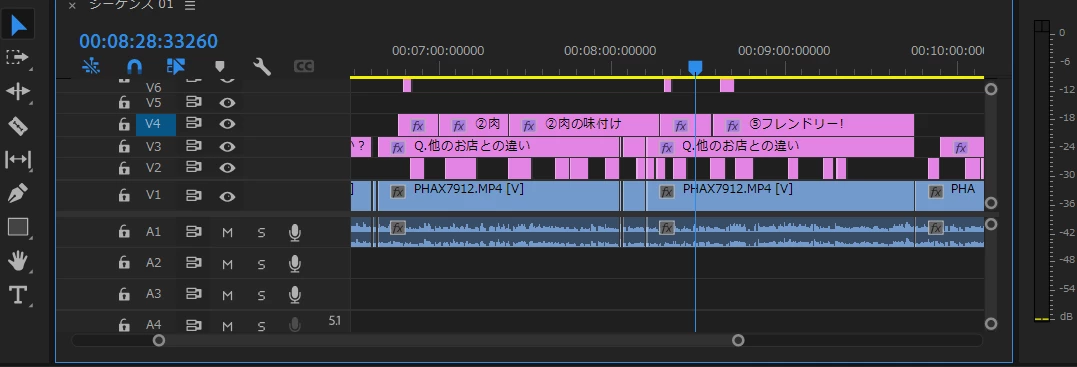
Task: Click fx badge on ⑤フレンドリー! clip
Action: point(733,126)
